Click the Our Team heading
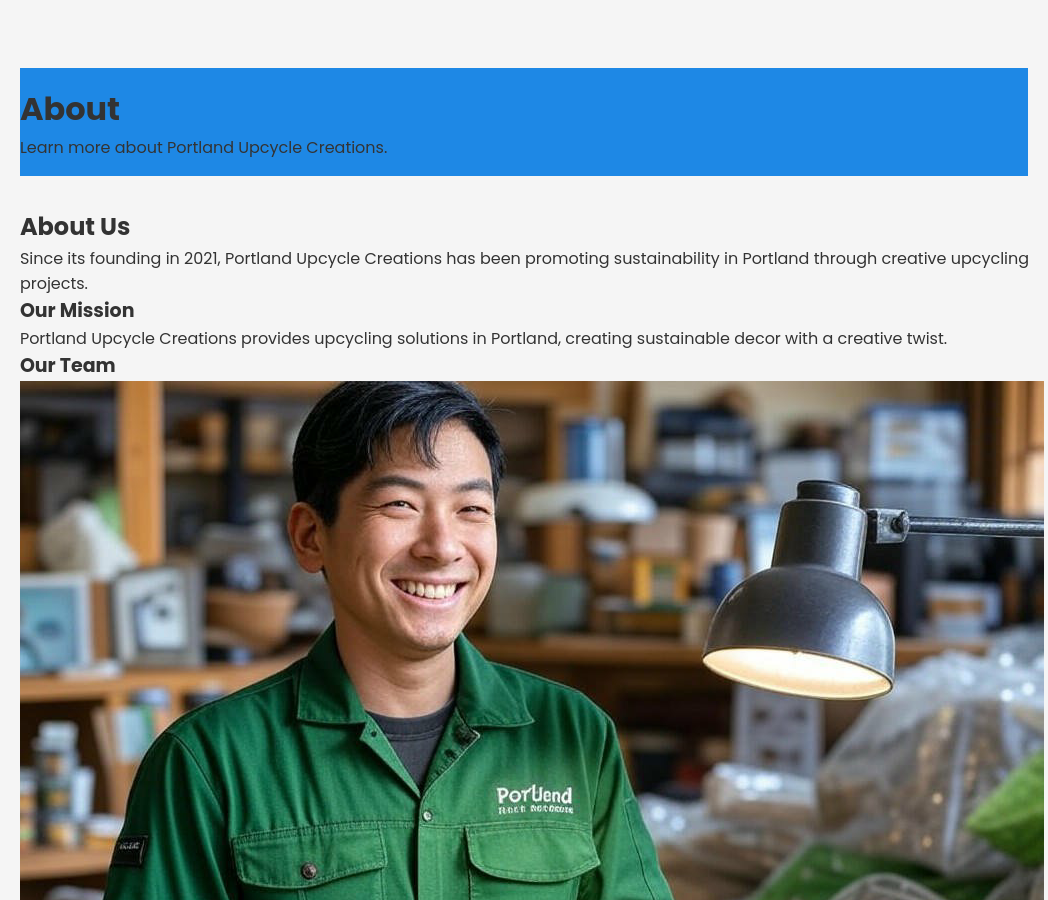This screenshot has width=1048, height=900. [x=68, y=365]
